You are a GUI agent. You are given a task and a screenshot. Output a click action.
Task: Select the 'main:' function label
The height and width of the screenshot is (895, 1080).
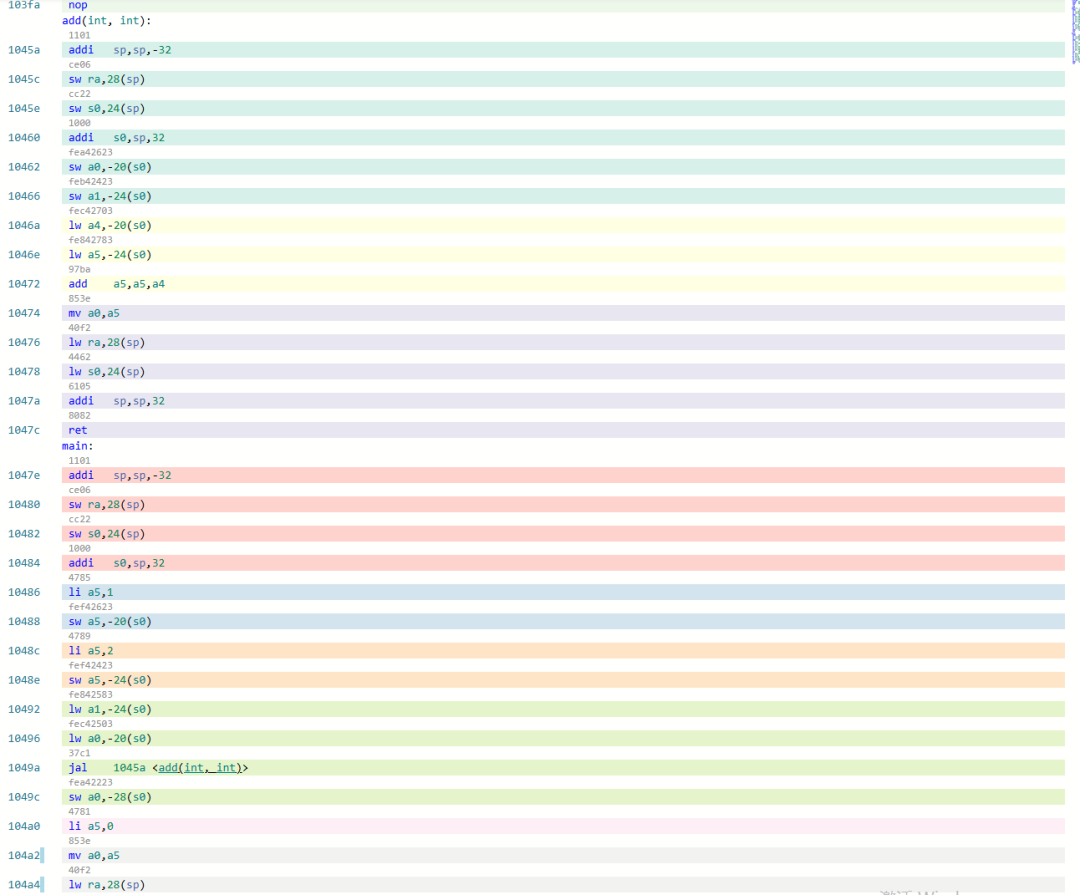click(77, 446)
